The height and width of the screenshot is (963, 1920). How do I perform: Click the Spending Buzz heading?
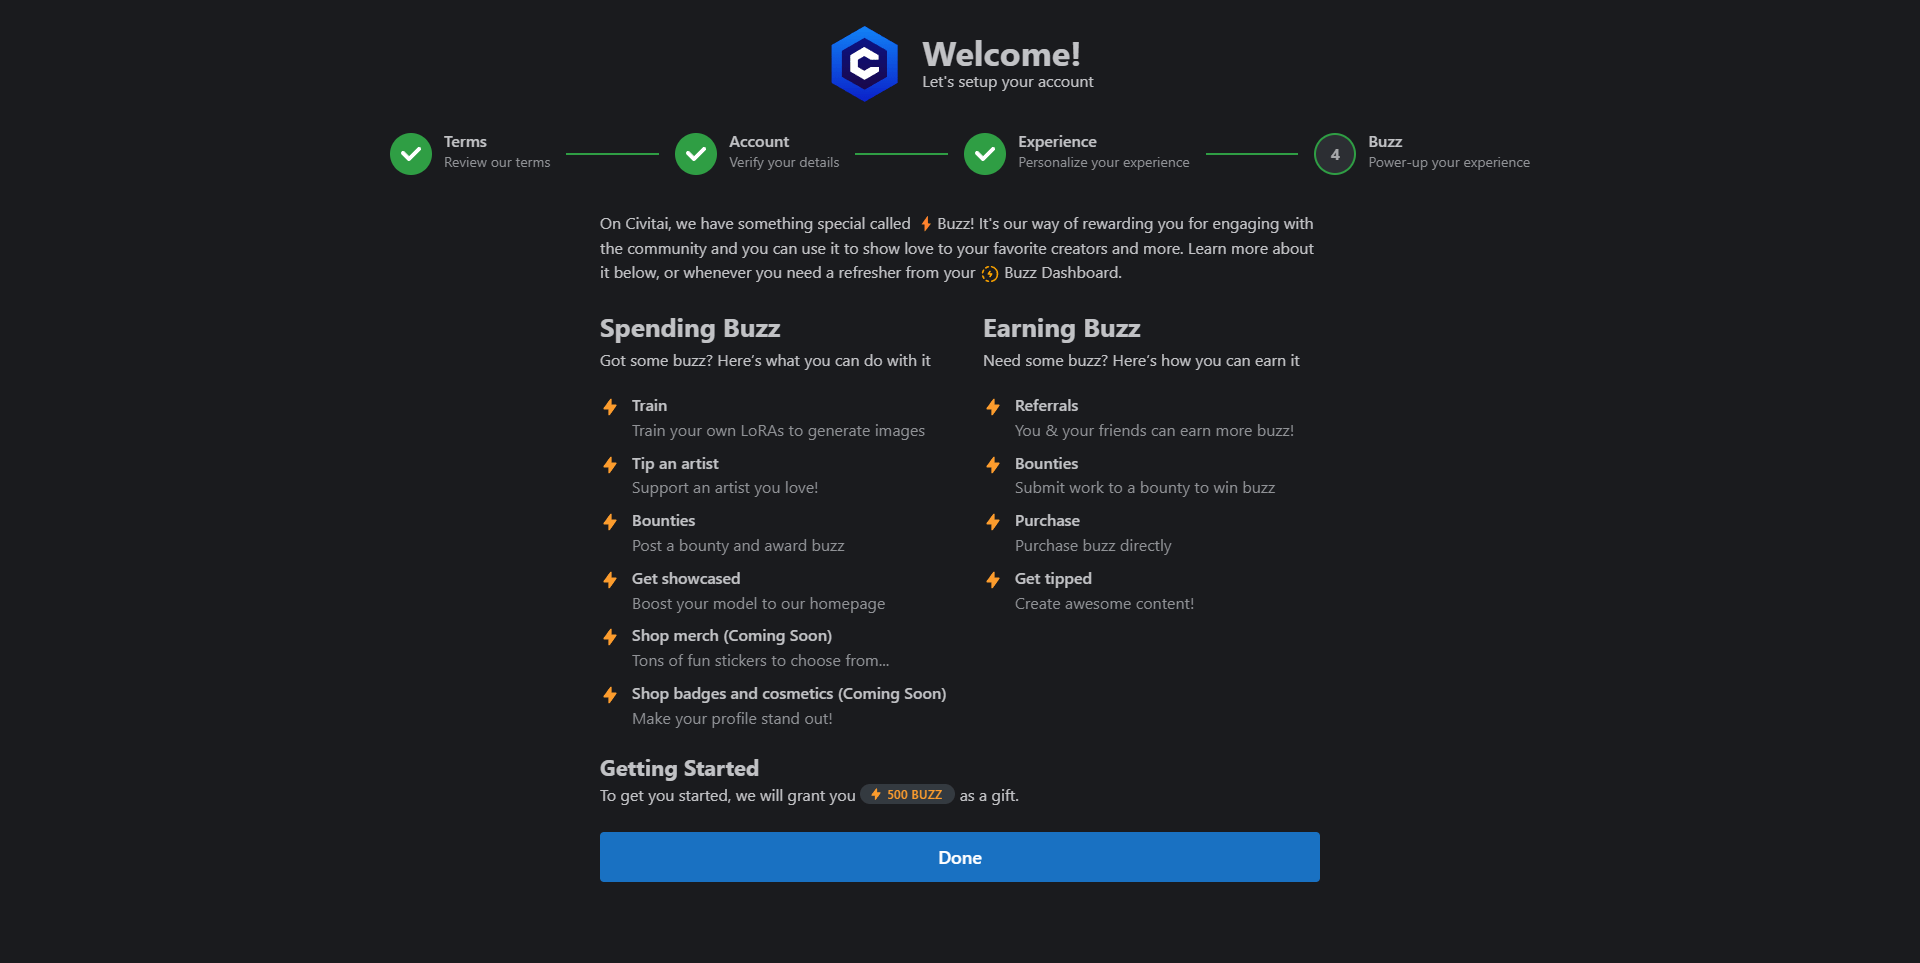coord(690,329)
